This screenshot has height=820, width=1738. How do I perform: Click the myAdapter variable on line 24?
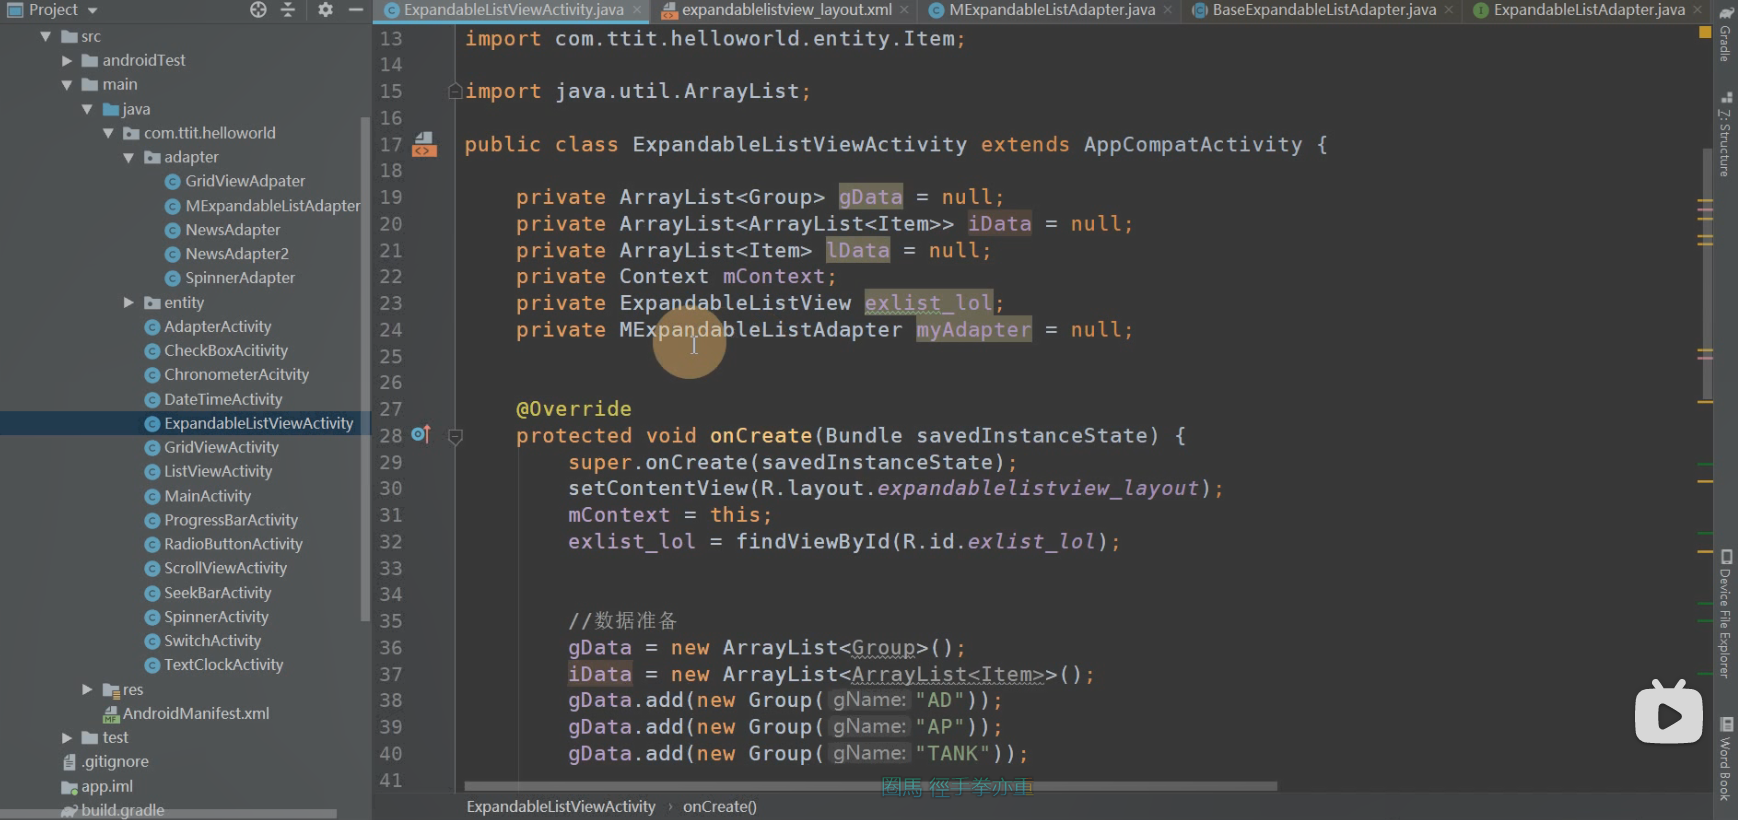973,330
